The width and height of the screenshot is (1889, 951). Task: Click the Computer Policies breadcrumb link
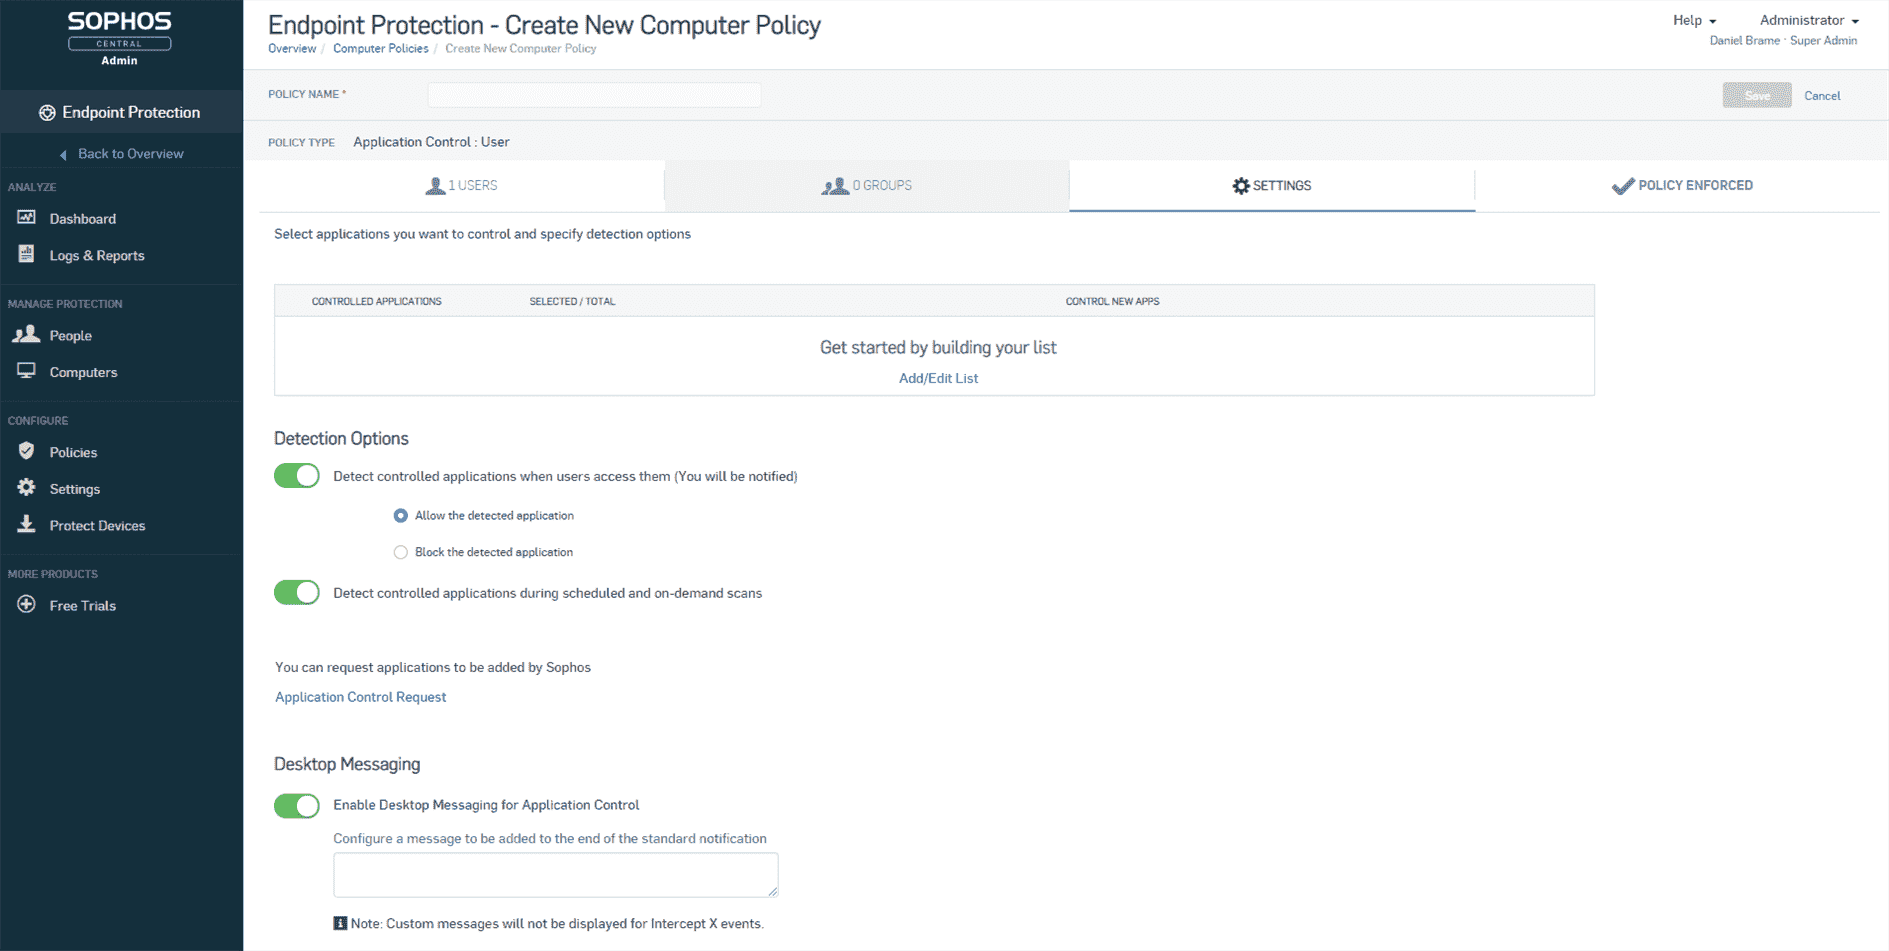[381, 49]
